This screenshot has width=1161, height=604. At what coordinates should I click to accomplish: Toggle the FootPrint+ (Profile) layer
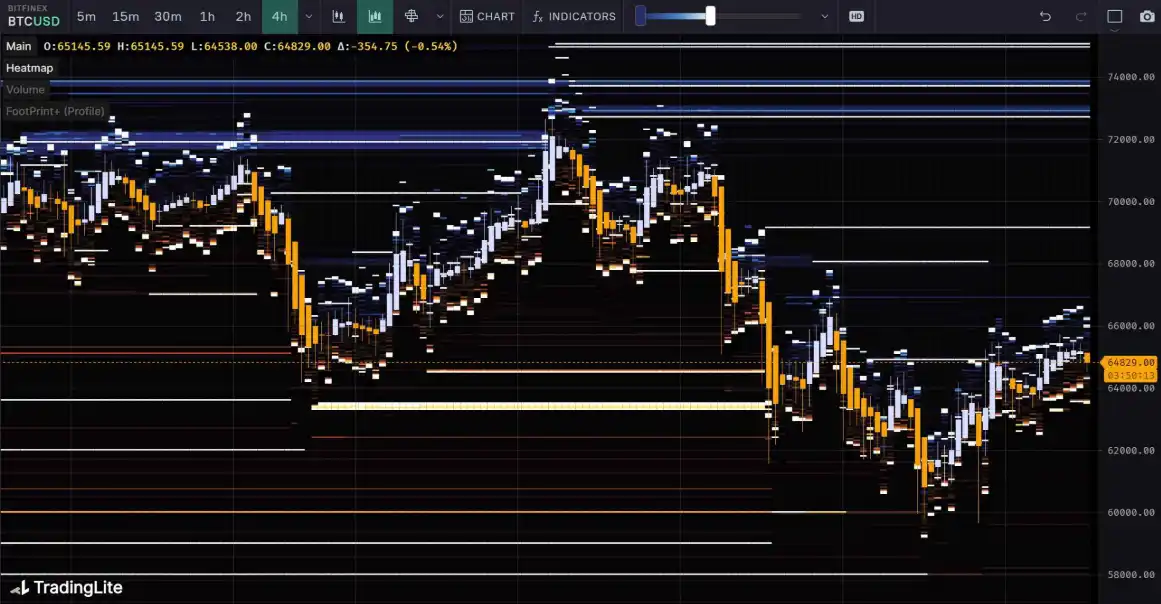[x=55, y=111]
